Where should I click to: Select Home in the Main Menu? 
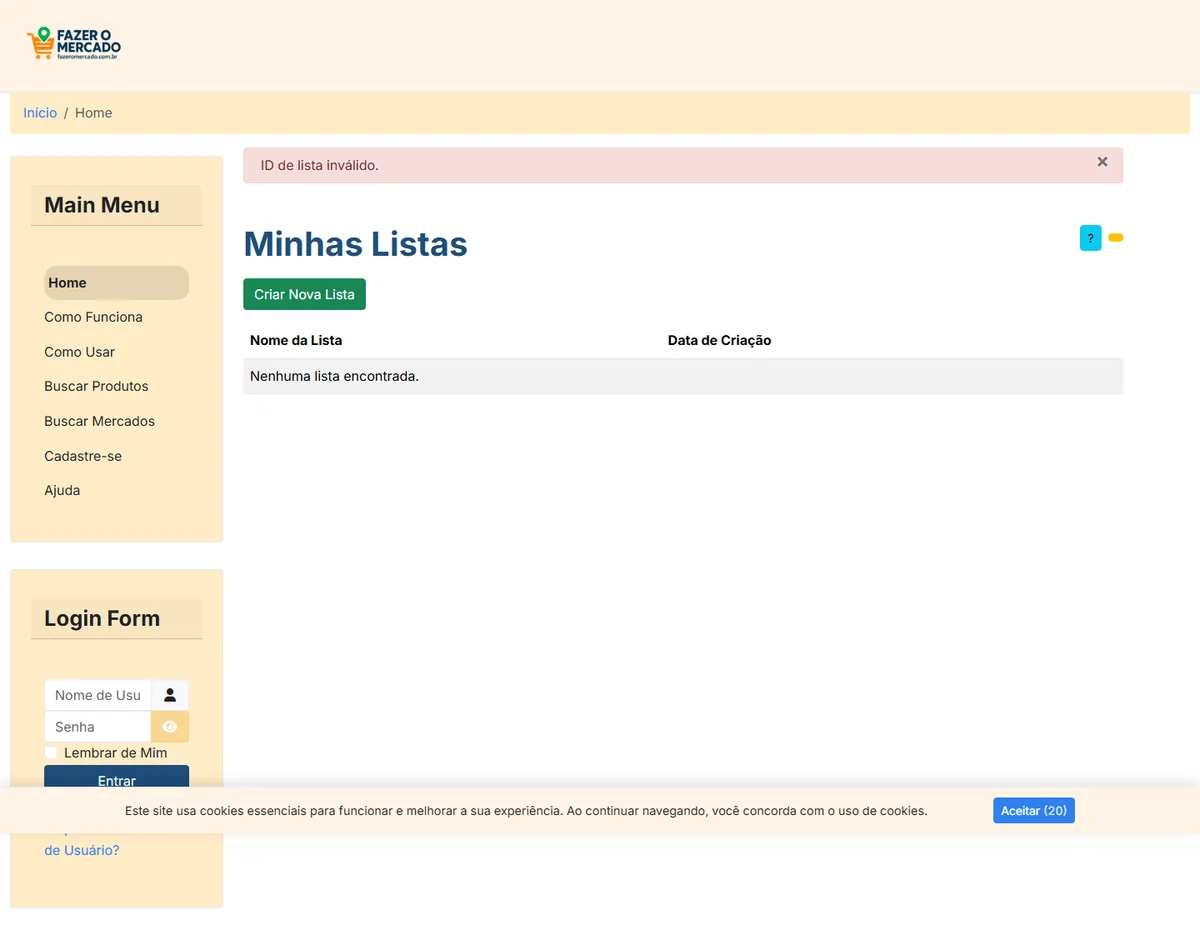(116, 283)
